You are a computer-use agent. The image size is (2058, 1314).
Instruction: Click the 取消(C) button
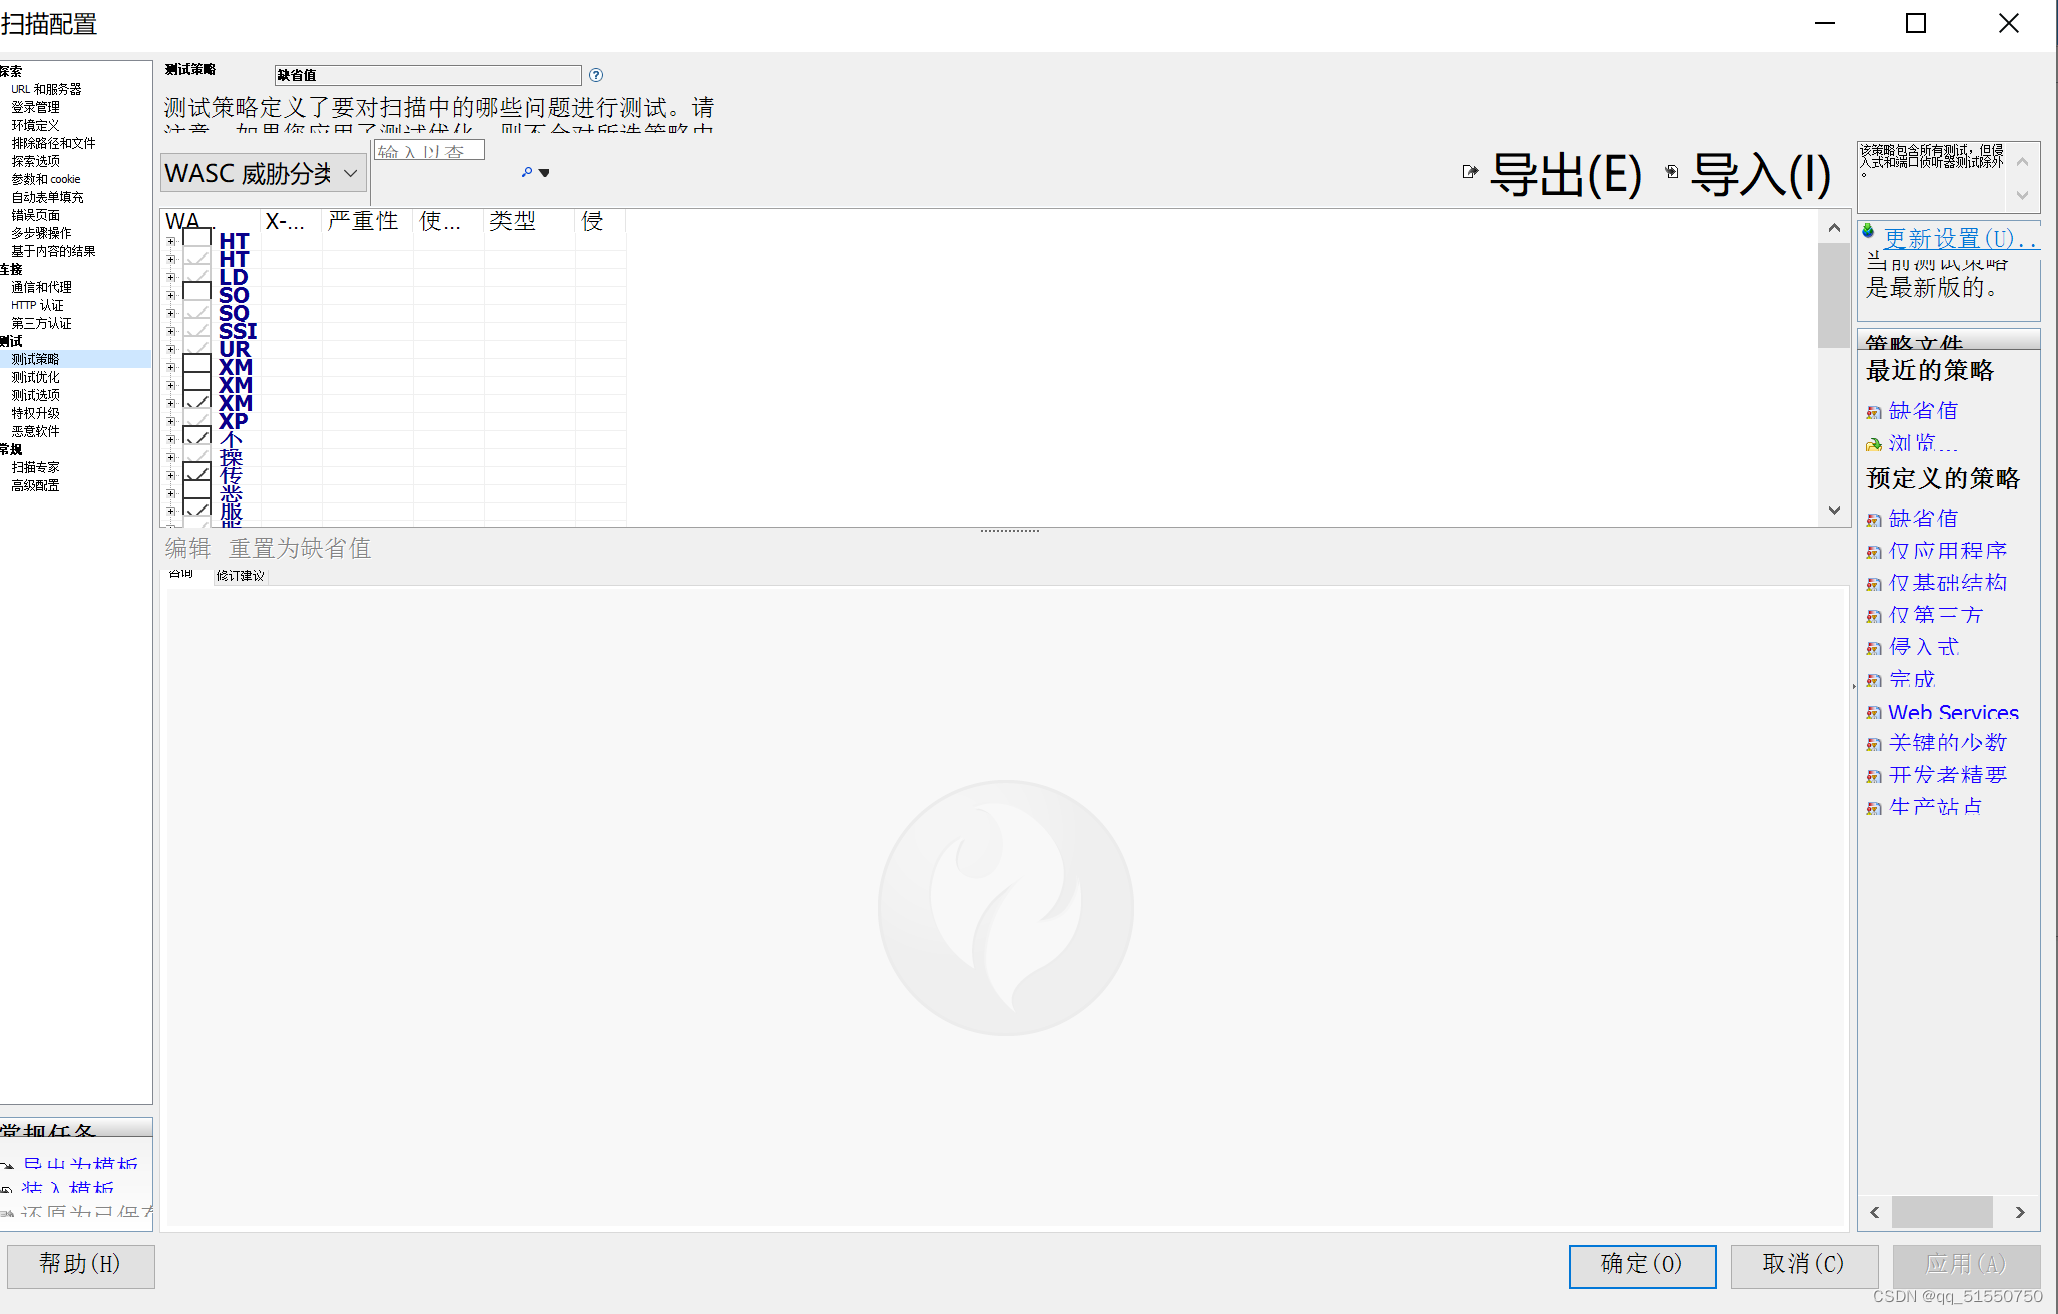[1804, 1265]
